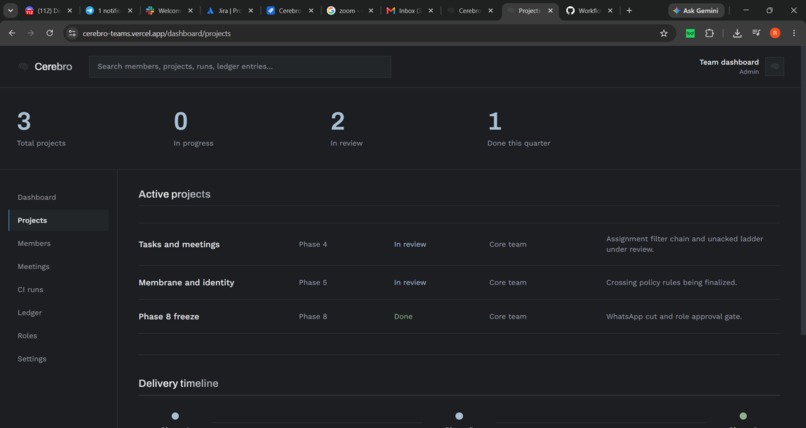
Task: Open the Phase 8 freeze project
Action: click(x=169, y=317)
